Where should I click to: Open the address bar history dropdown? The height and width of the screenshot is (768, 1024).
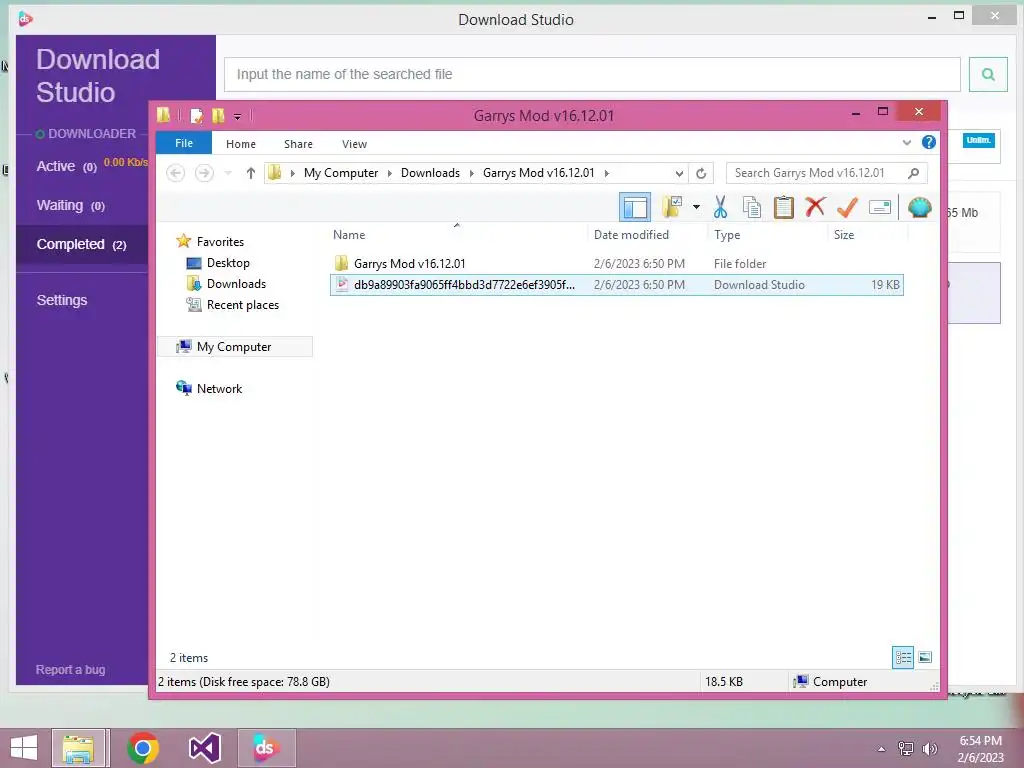(679, 173)
